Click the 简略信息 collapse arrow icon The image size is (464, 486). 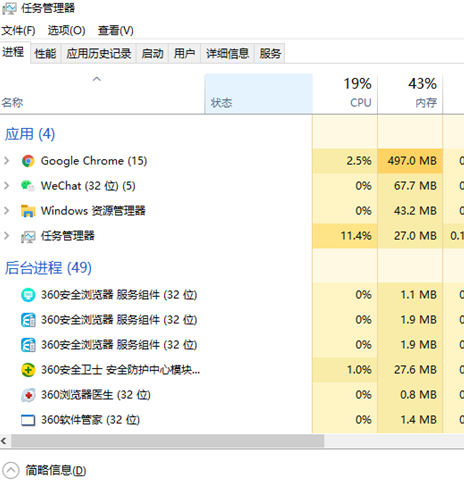pyautogui.click(x=11, y=471)
